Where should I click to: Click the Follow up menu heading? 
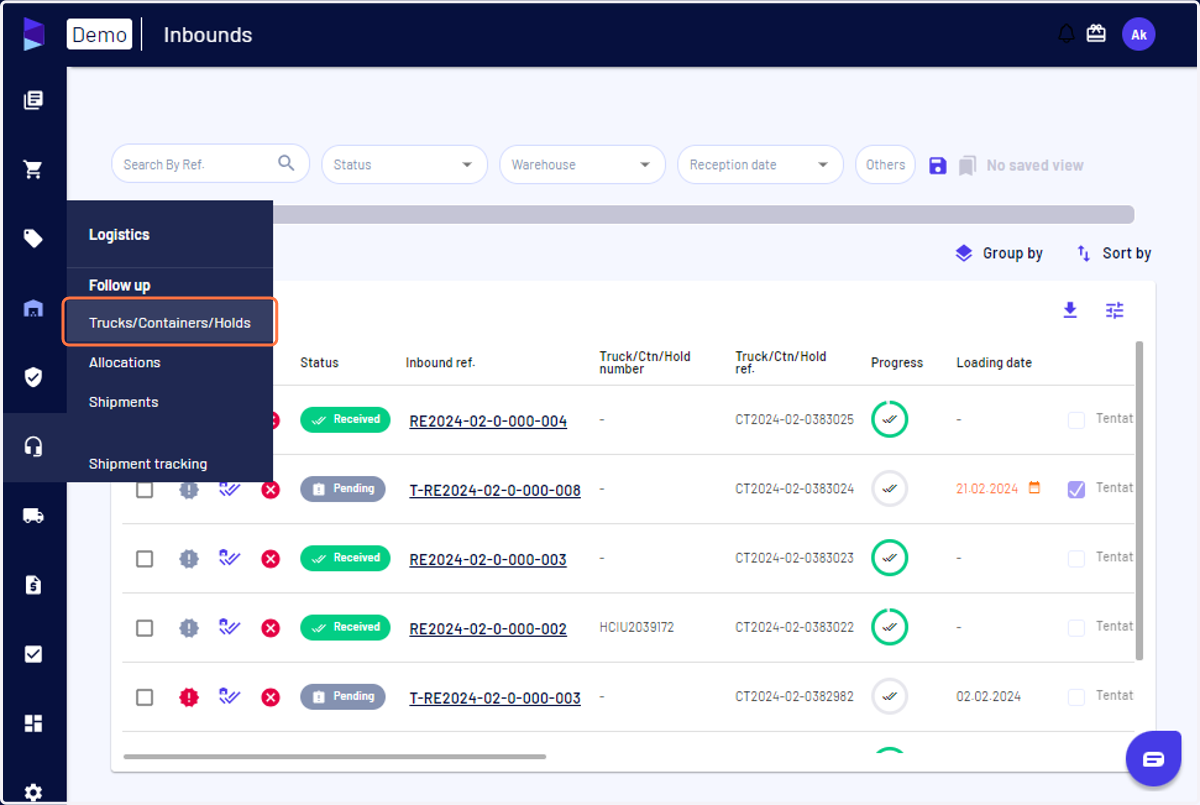120,285
